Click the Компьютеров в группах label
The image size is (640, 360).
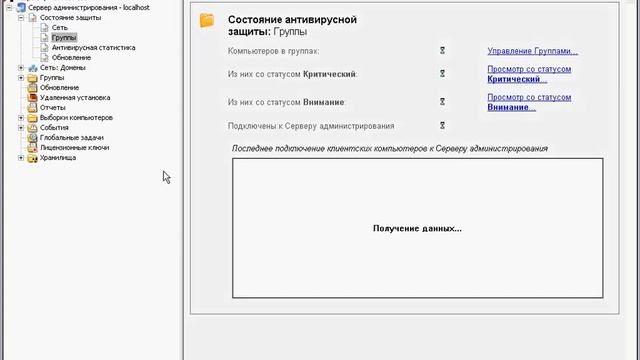click(273, 51)
